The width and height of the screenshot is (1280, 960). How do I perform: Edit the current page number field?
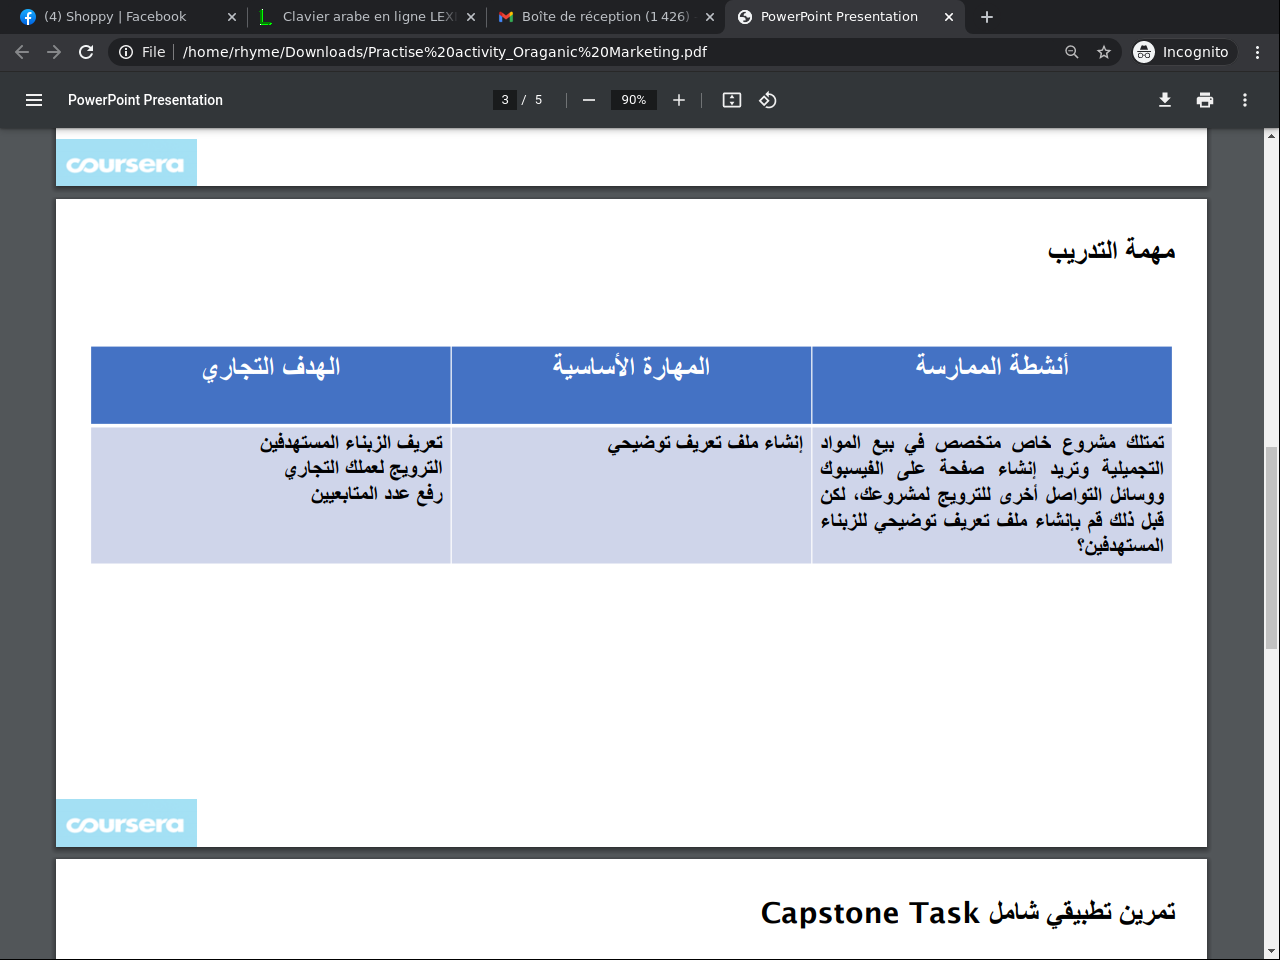tap(505, 100)
